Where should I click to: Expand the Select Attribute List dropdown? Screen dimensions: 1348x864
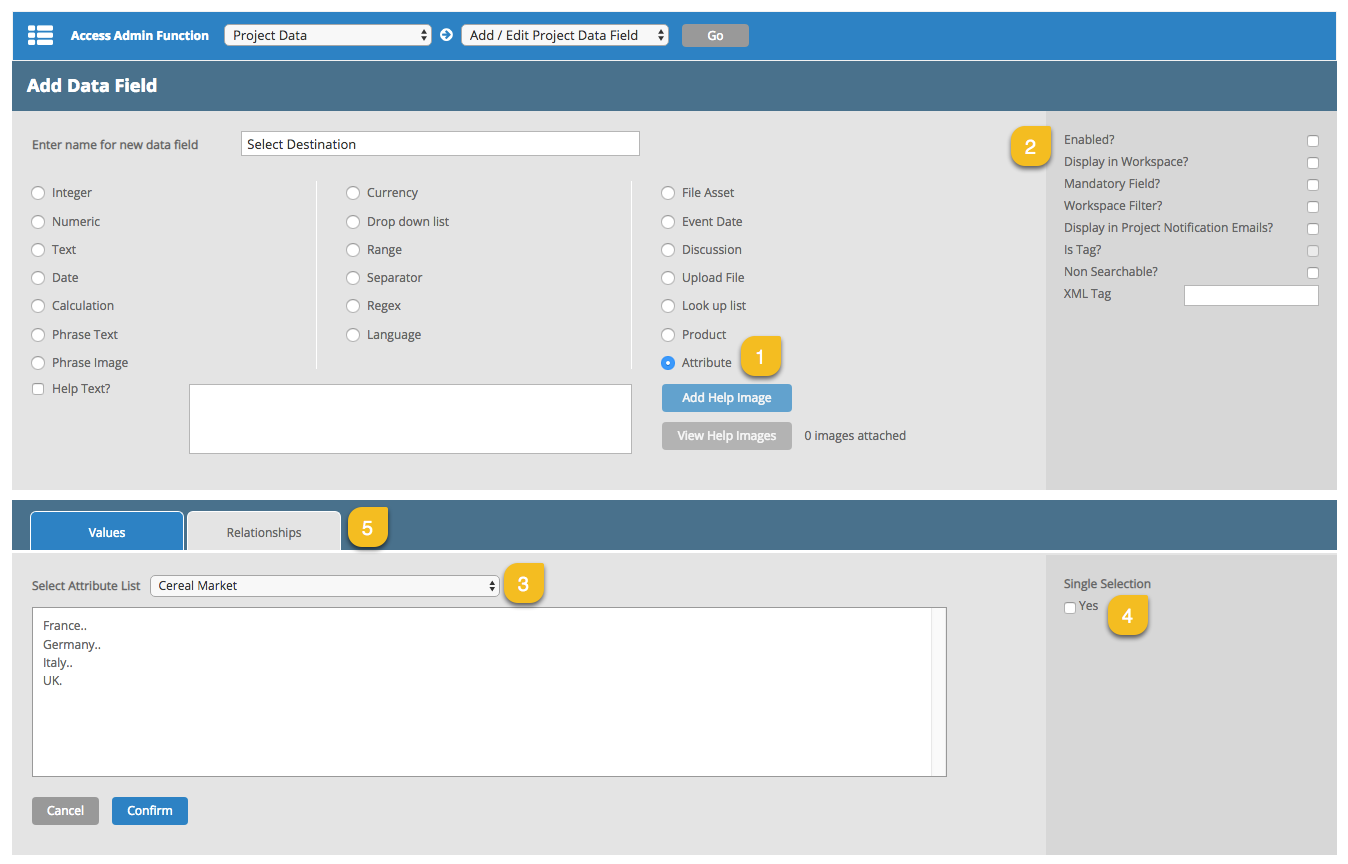[325, 586]
